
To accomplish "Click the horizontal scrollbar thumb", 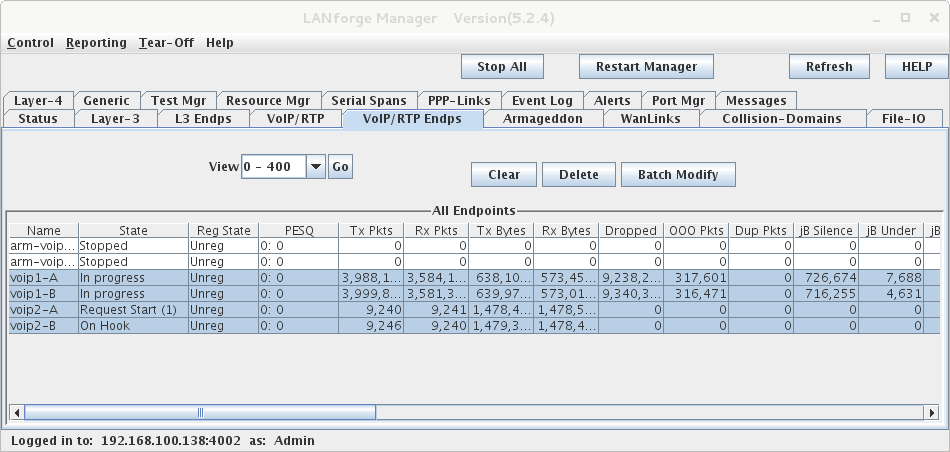I will (200, 413).
